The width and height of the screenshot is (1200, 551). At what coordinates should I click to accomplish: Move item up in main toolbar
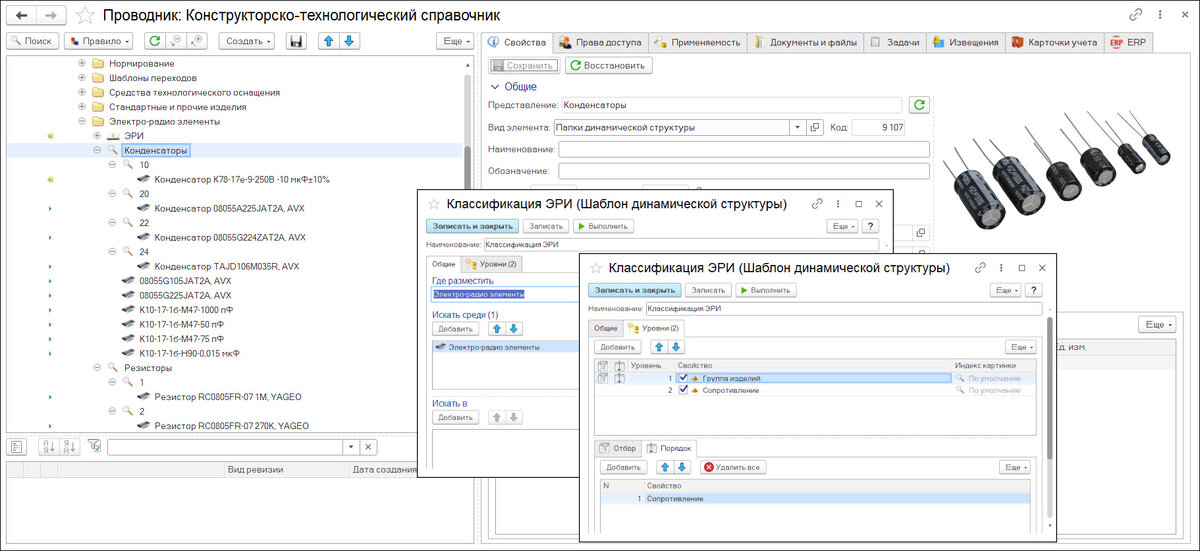click(328, 41)
